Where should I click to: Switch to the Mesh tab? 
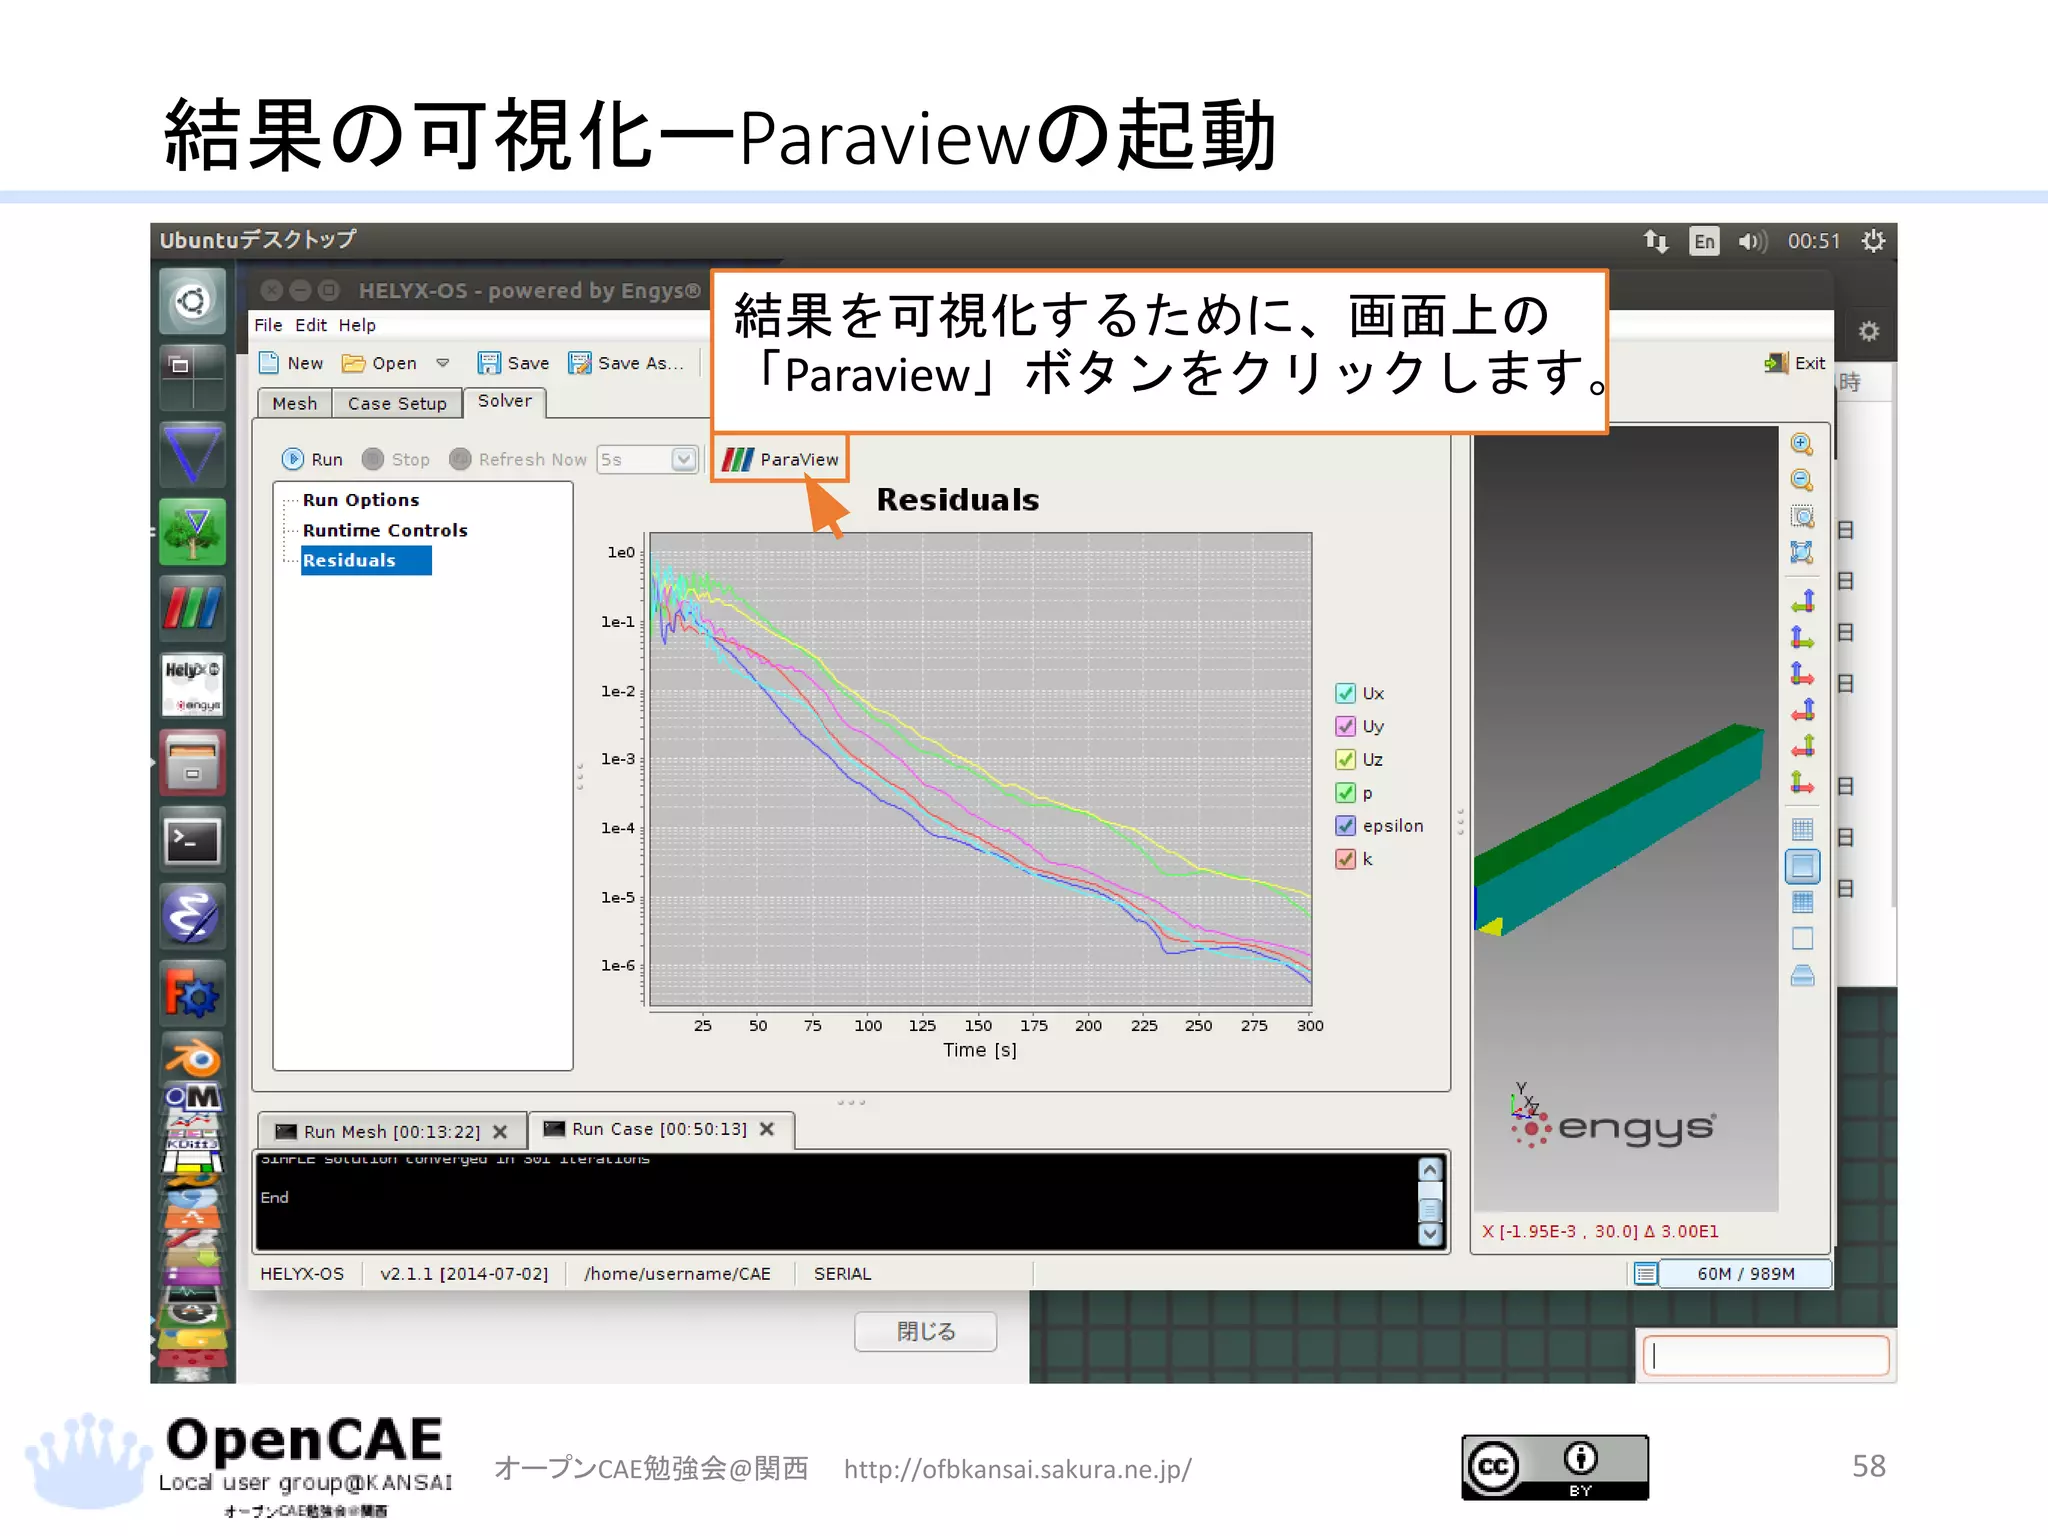click(295, 403)
